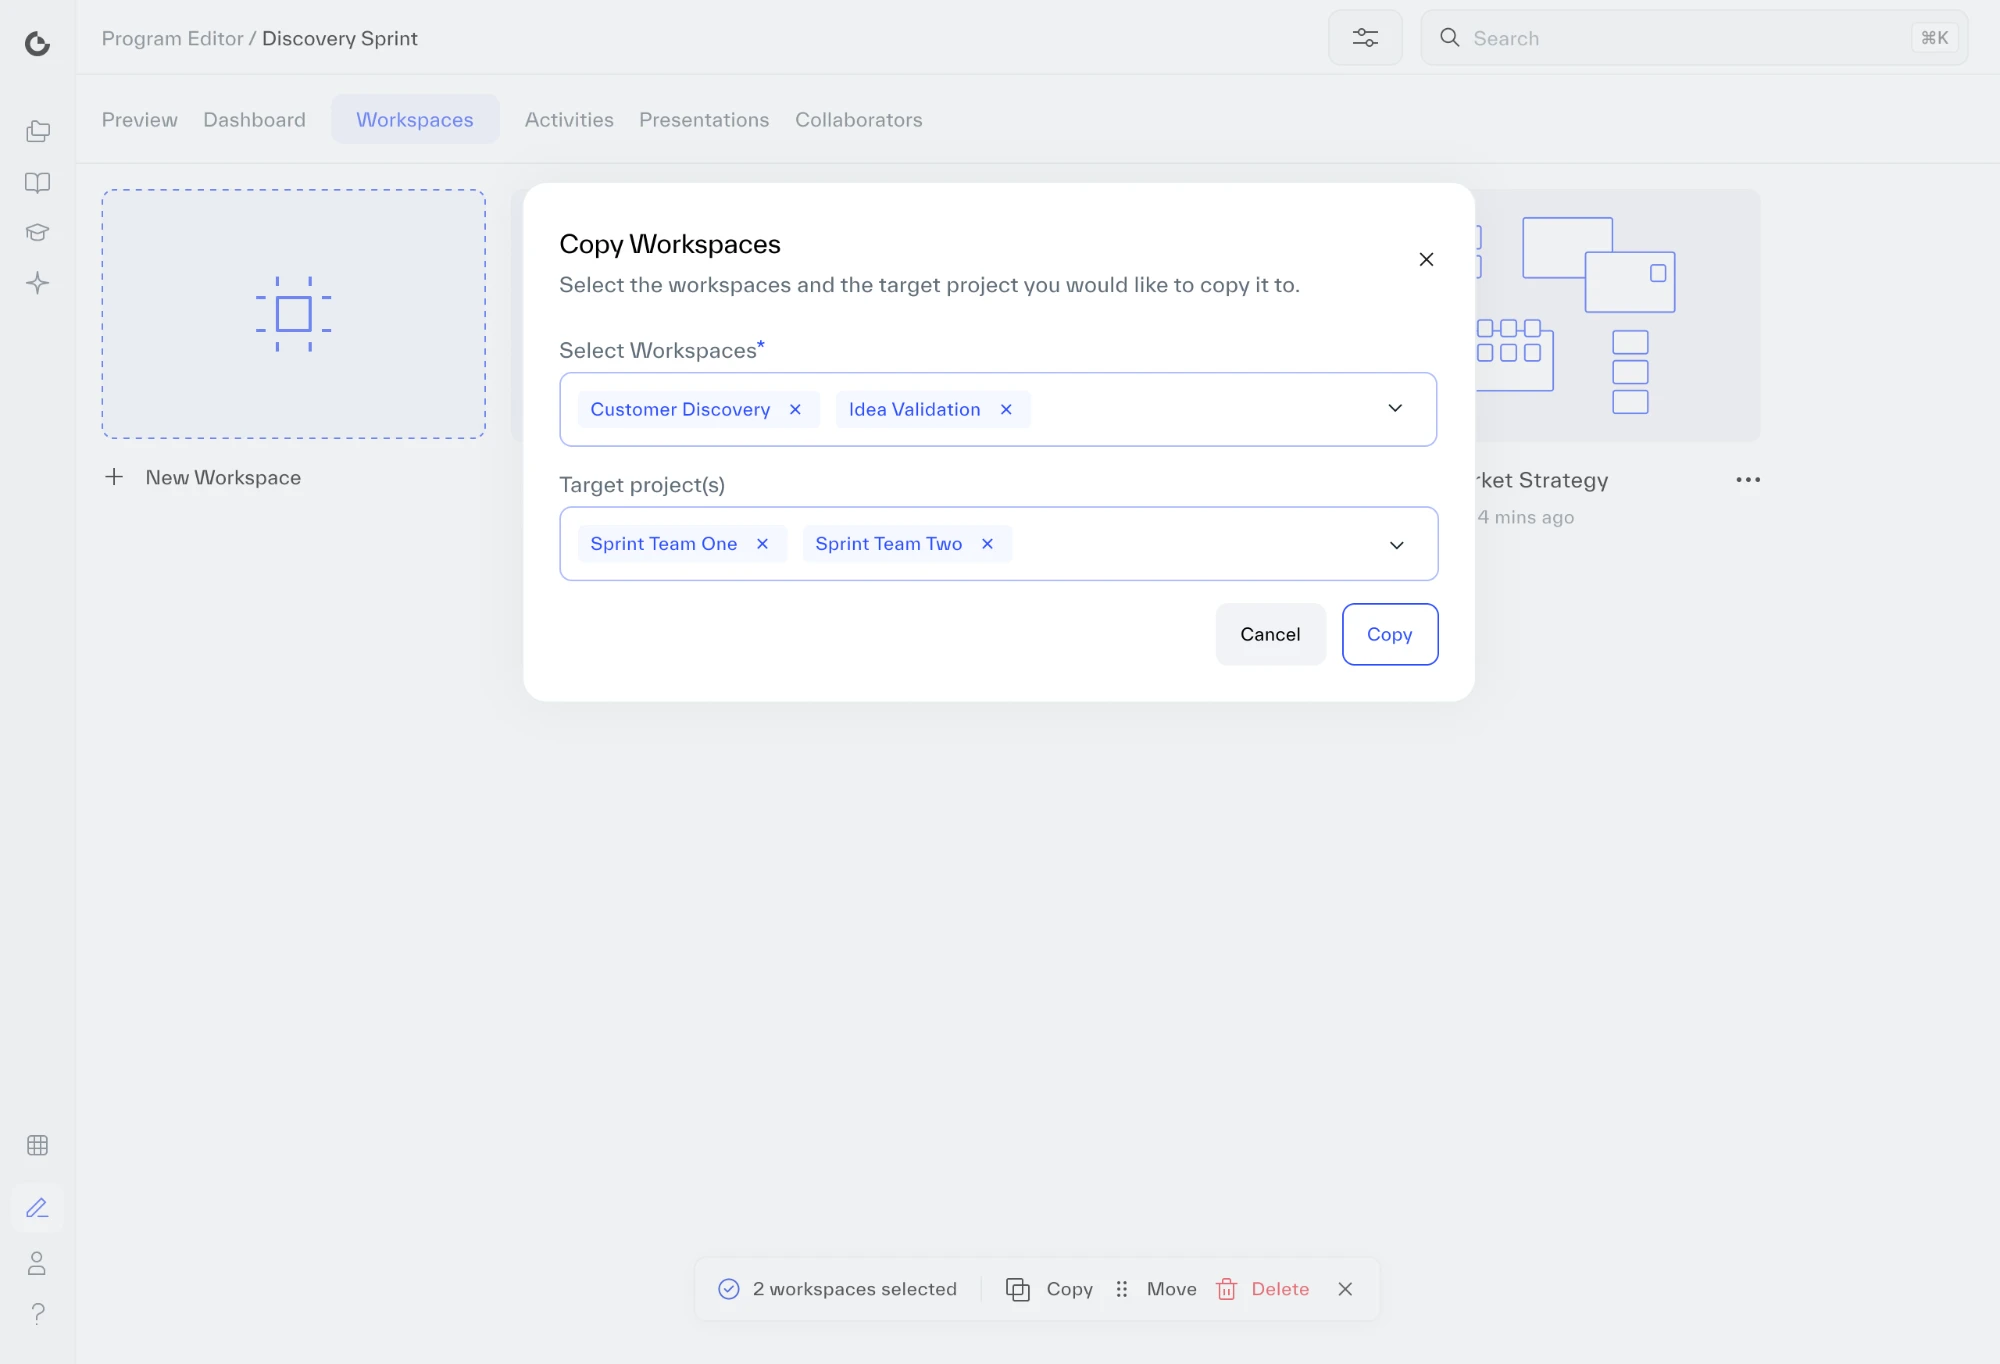This screenshot has width=2000, height=1364.
Task: Click the Idea Validation tag text
Action: tap(914, 409)
